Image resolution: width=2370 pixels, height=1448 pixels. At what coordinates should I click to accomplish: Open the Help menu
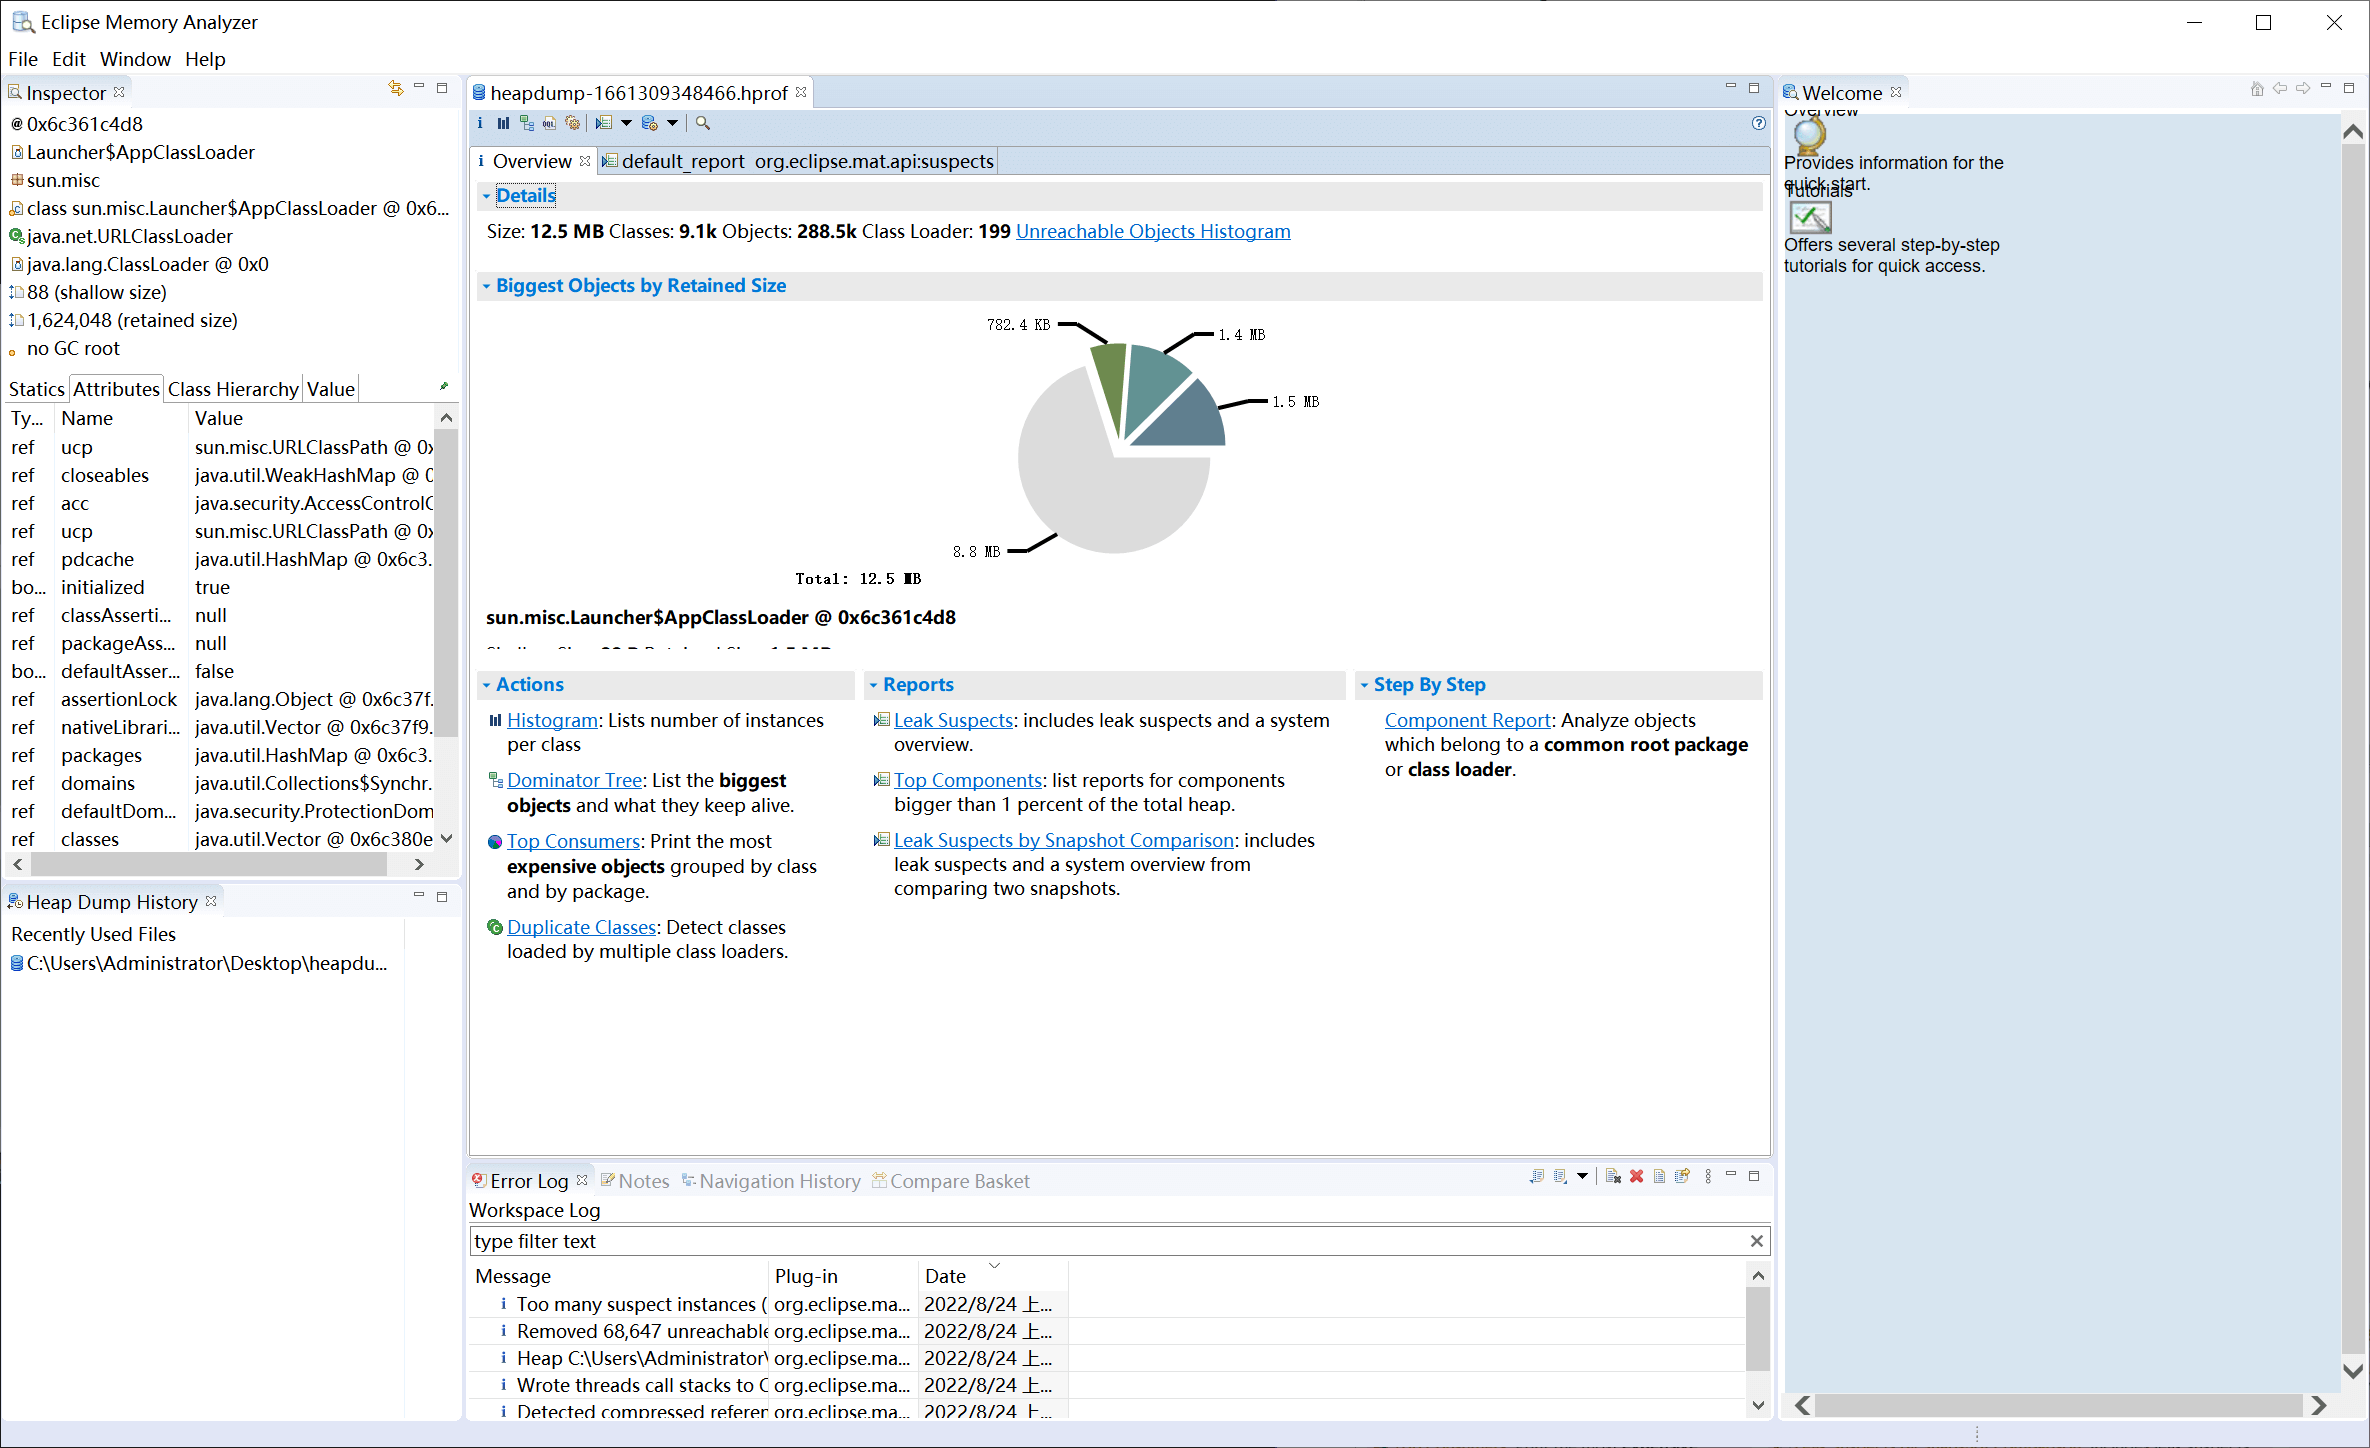(205, 59)
